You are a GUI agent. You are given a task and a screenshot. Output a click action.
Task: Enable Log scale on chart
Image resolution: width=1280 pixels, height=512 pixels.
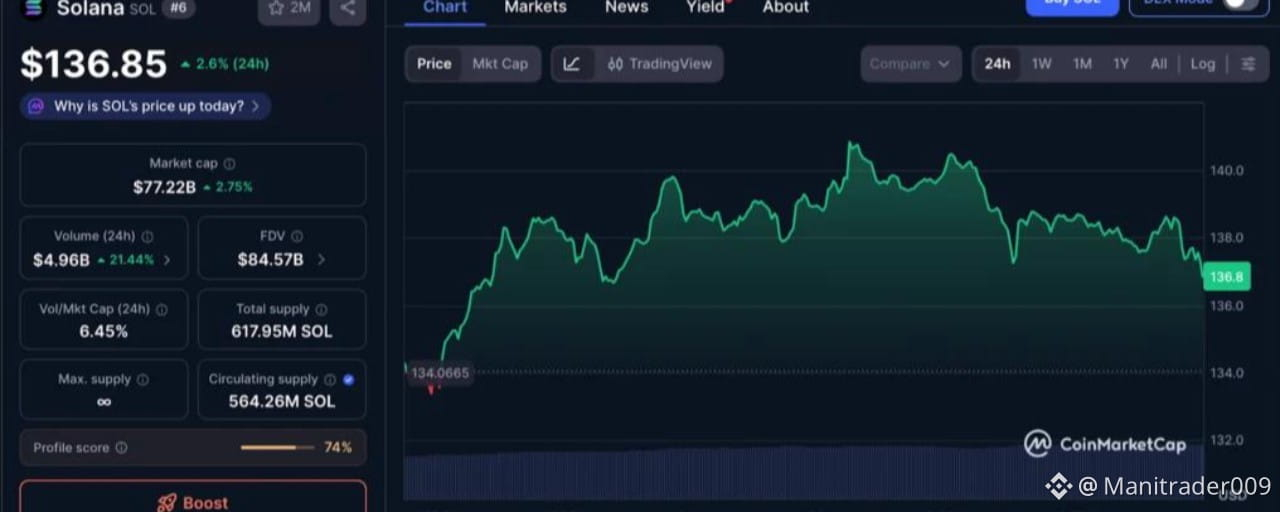coord(1202,64)
